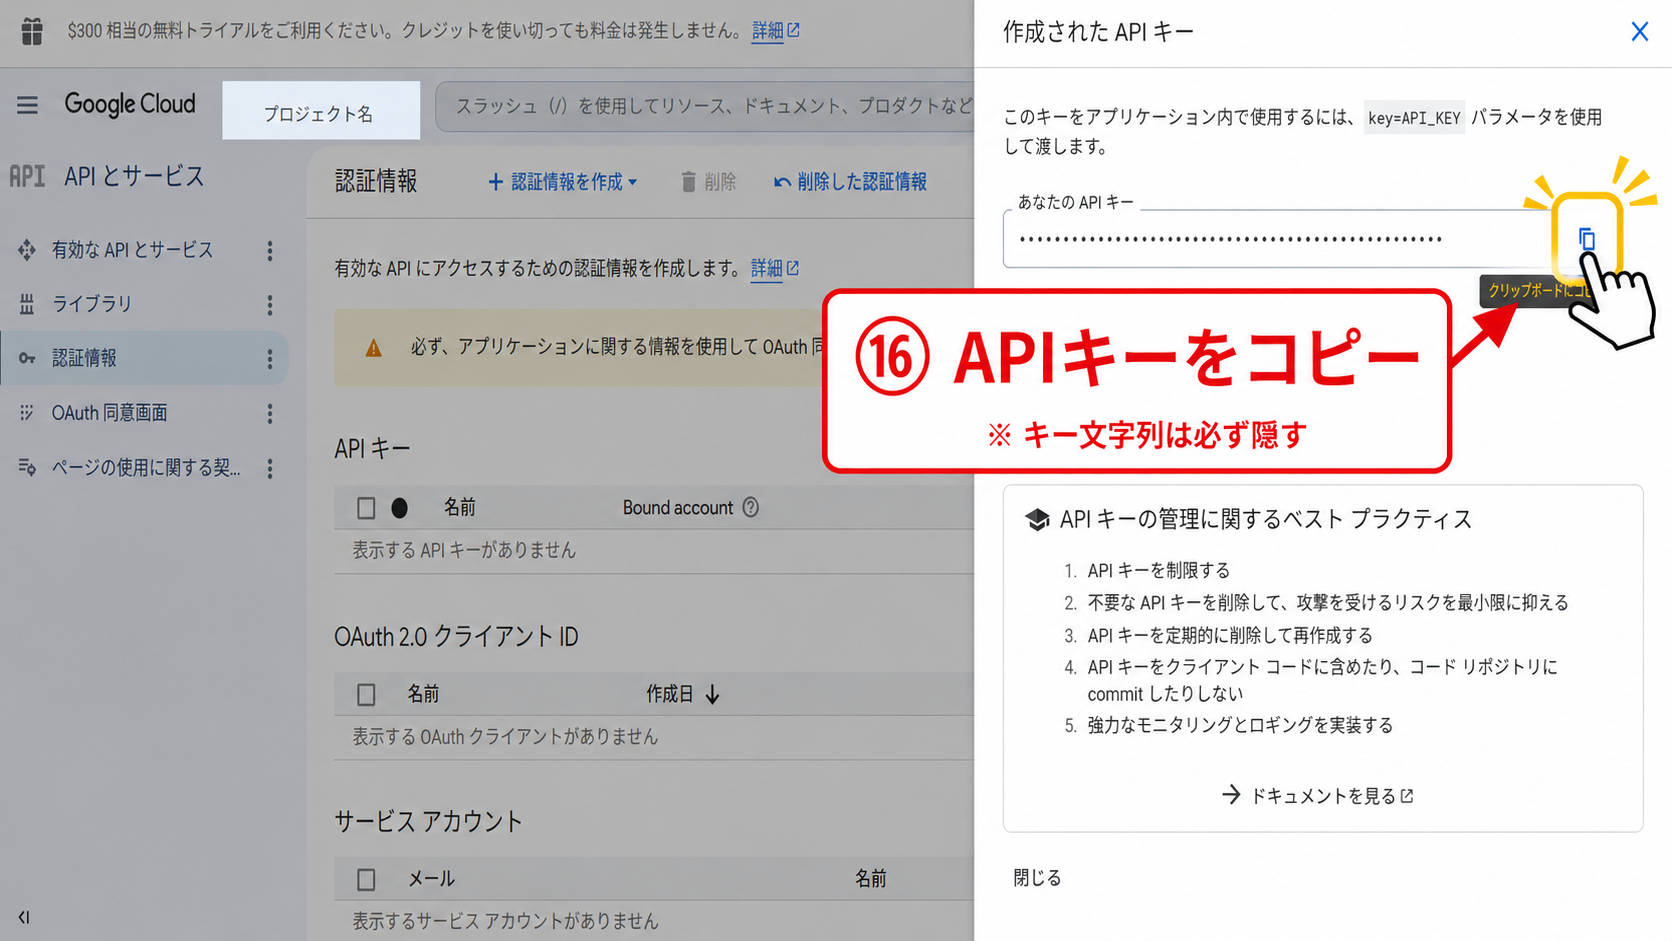Click best practice 'API キーを制限する'
1672x941 pixels.
coord(1159,571)
